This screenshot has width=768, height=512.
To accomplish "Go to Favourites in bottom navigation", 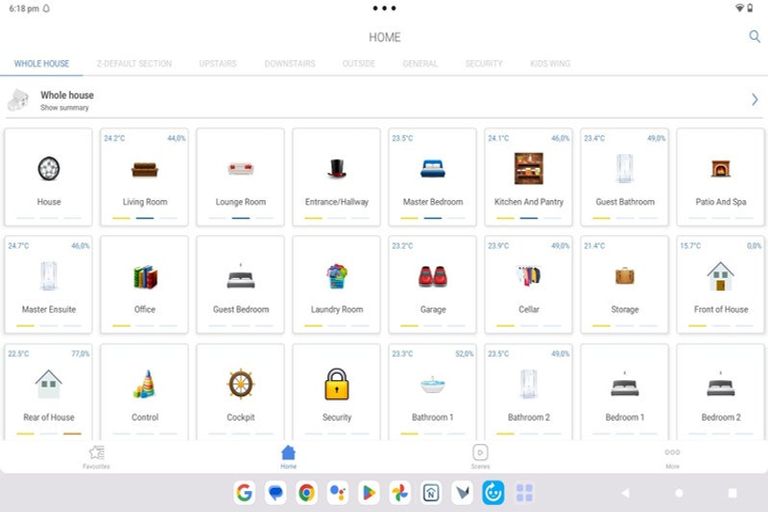I will [97, 456].
